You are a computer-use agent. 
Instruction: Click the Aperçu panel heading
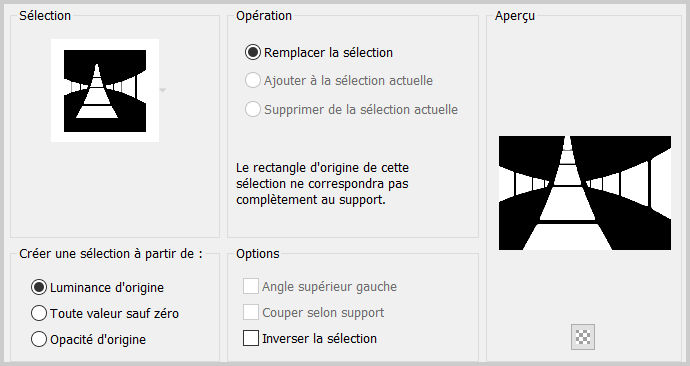pyautogui.click(x=515, y=16)
